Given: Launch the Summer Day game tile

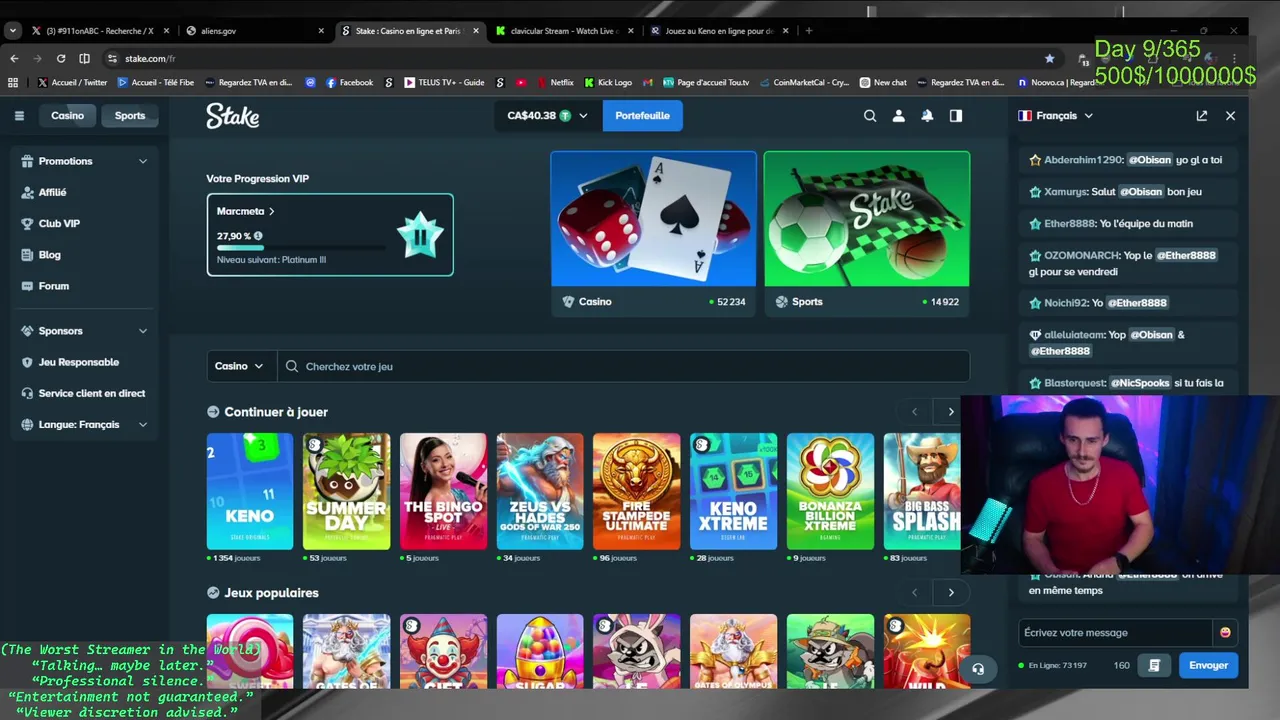Looking at the screenshot, I should (x=347, y=491).
